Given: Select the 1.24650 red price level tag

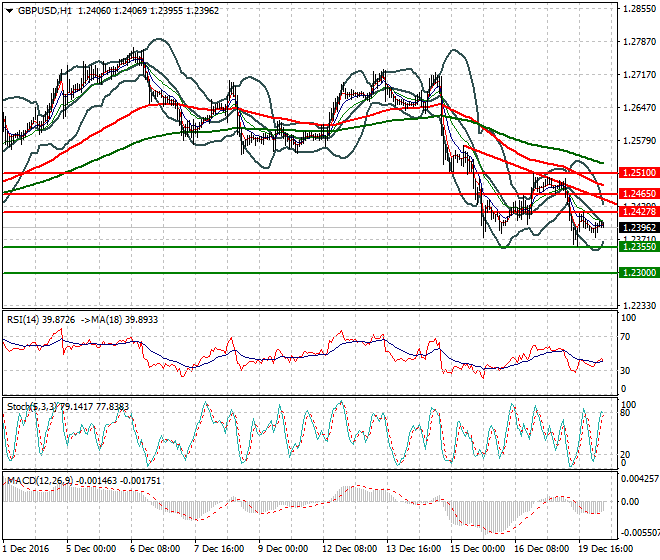Looking at the screenshot, I should (638, 193).
